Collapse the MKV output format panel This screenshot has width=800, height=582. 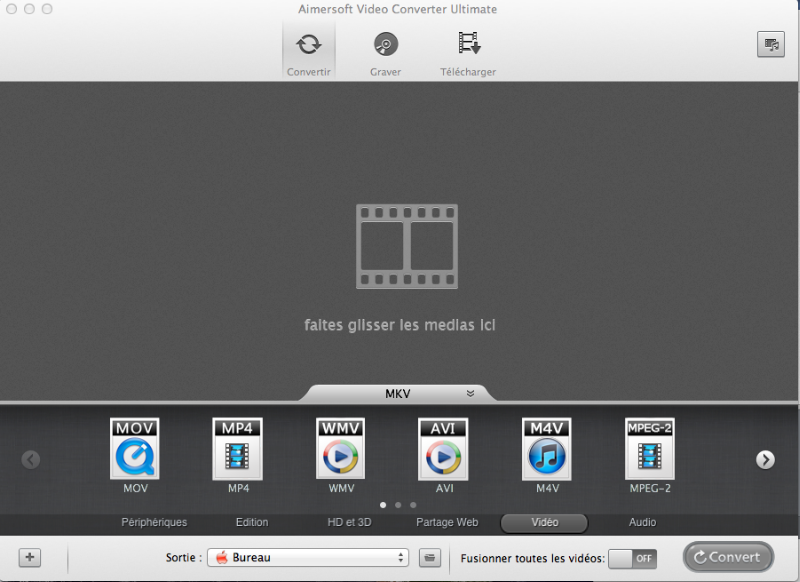click(x=470, y=393)
